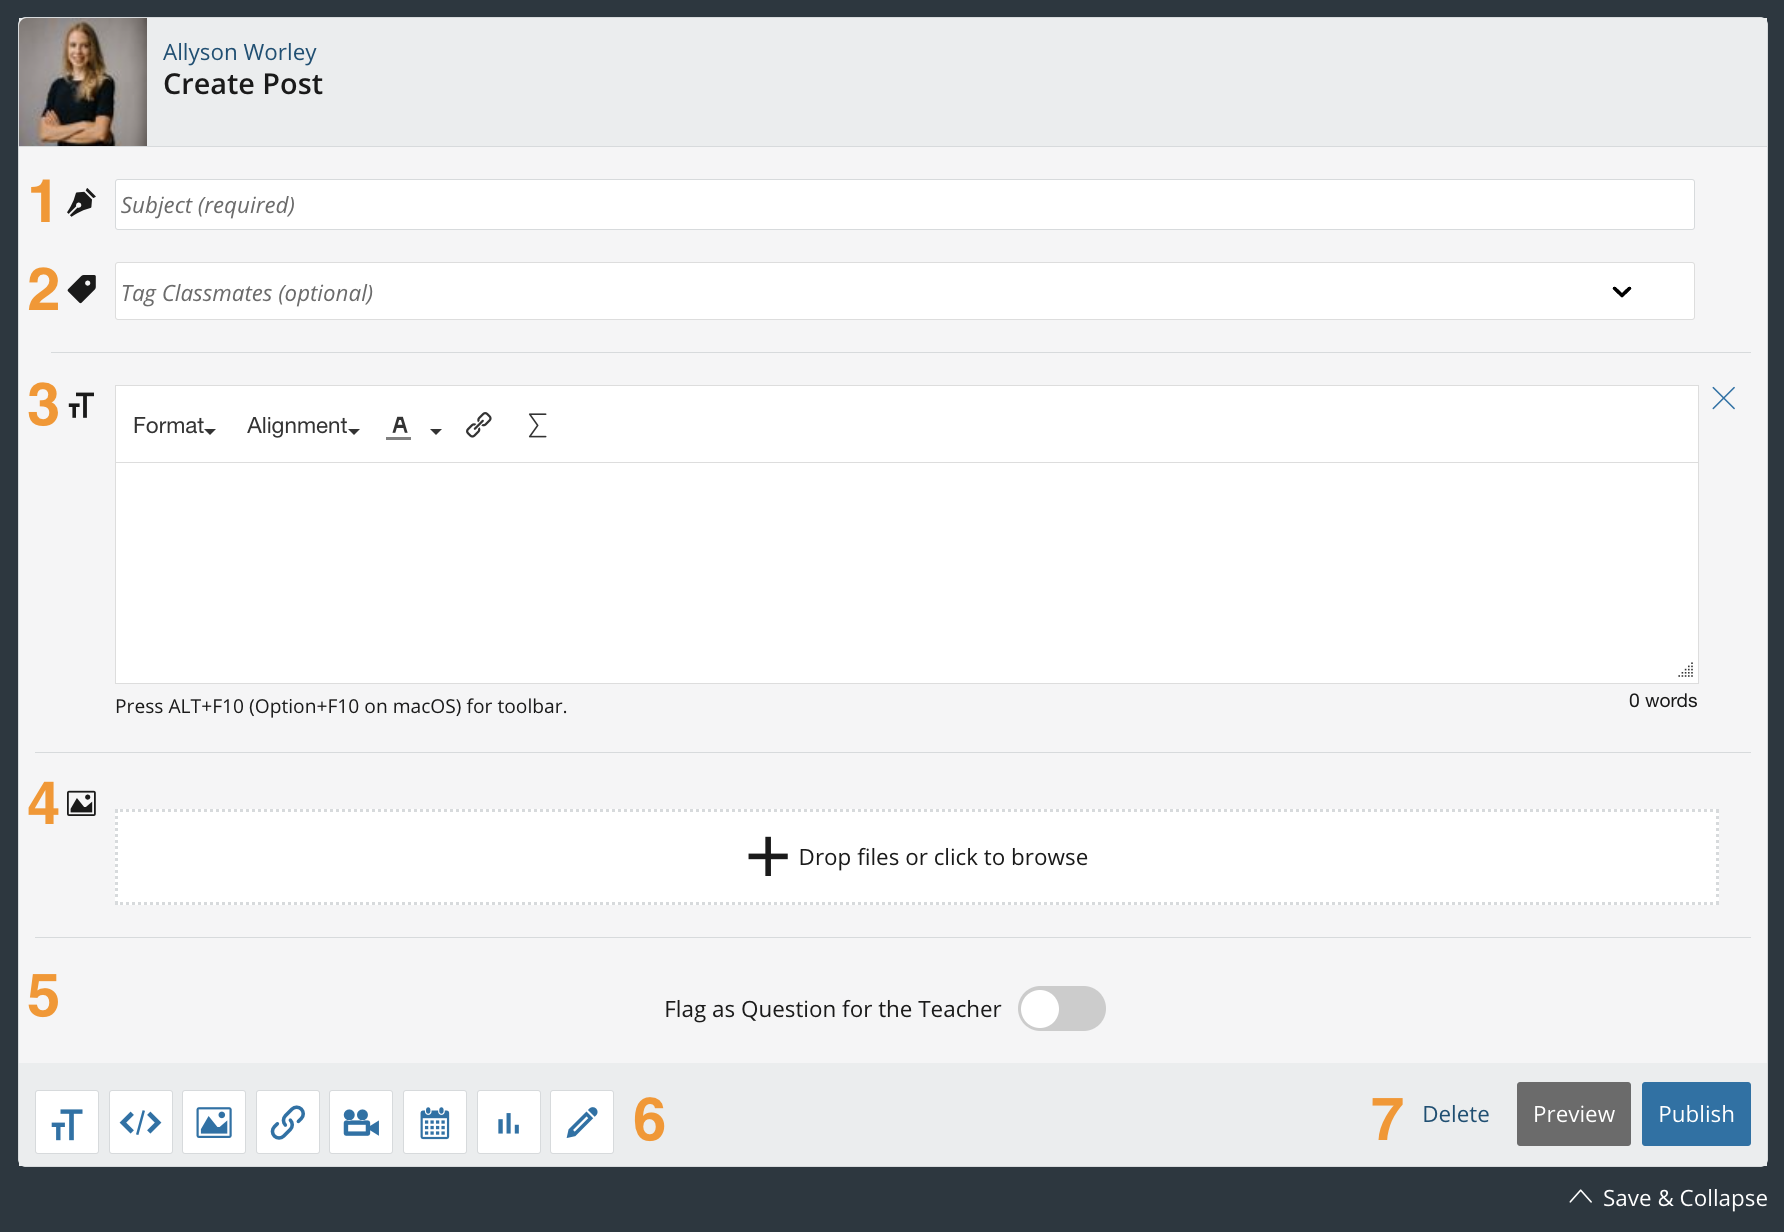Click the Publish button
Screen dimensions: 1784x1232
tap(1695, 1114)
